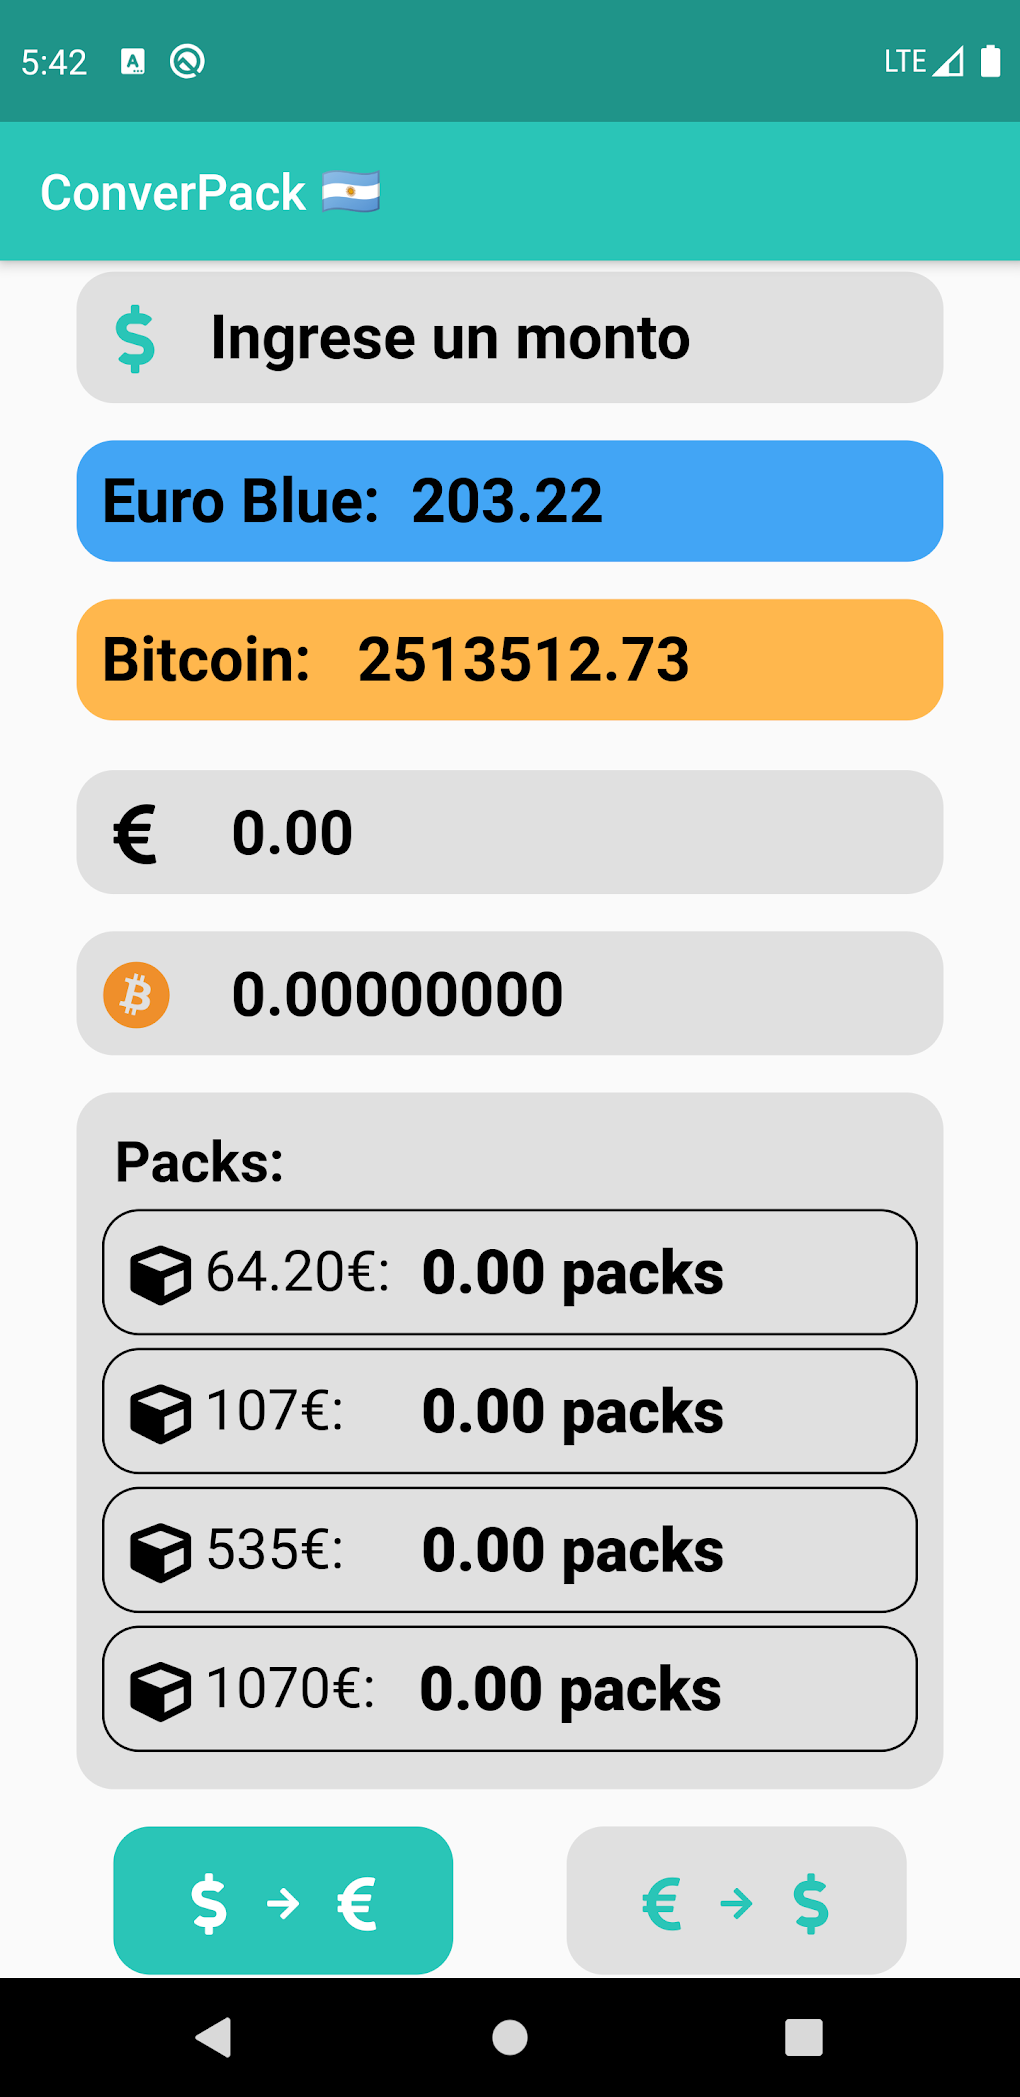Click the package icon next to 535€

[161, 1549]
